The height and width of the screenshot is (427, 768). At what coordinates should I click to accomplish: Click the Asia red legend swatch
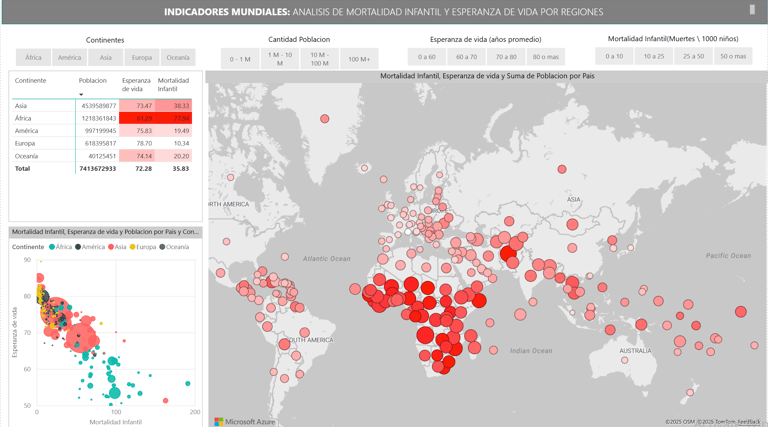point(111,247)
